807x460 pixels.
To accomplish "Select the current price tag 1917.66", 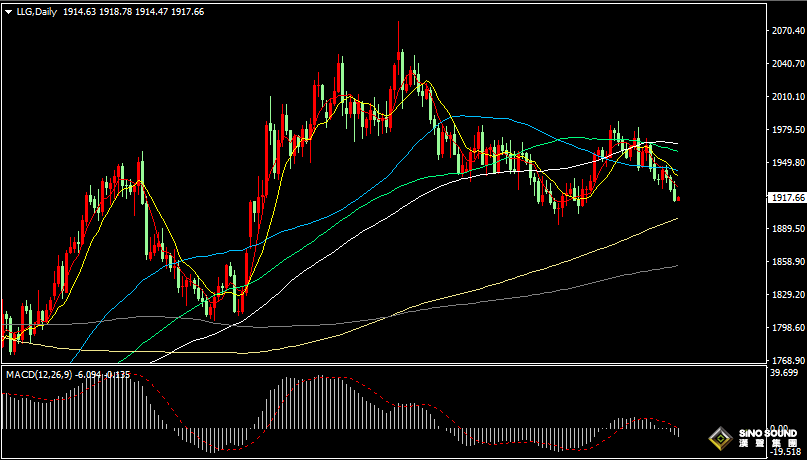I will [788, 198].
